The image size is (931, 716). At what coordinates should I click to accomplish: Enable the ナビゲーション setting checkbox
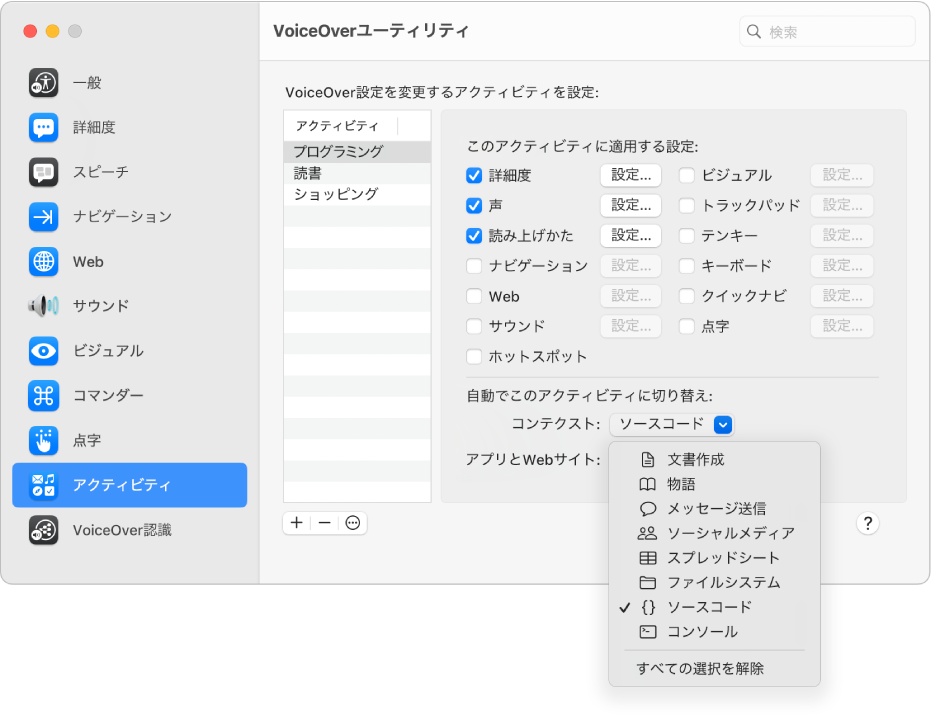473,265
